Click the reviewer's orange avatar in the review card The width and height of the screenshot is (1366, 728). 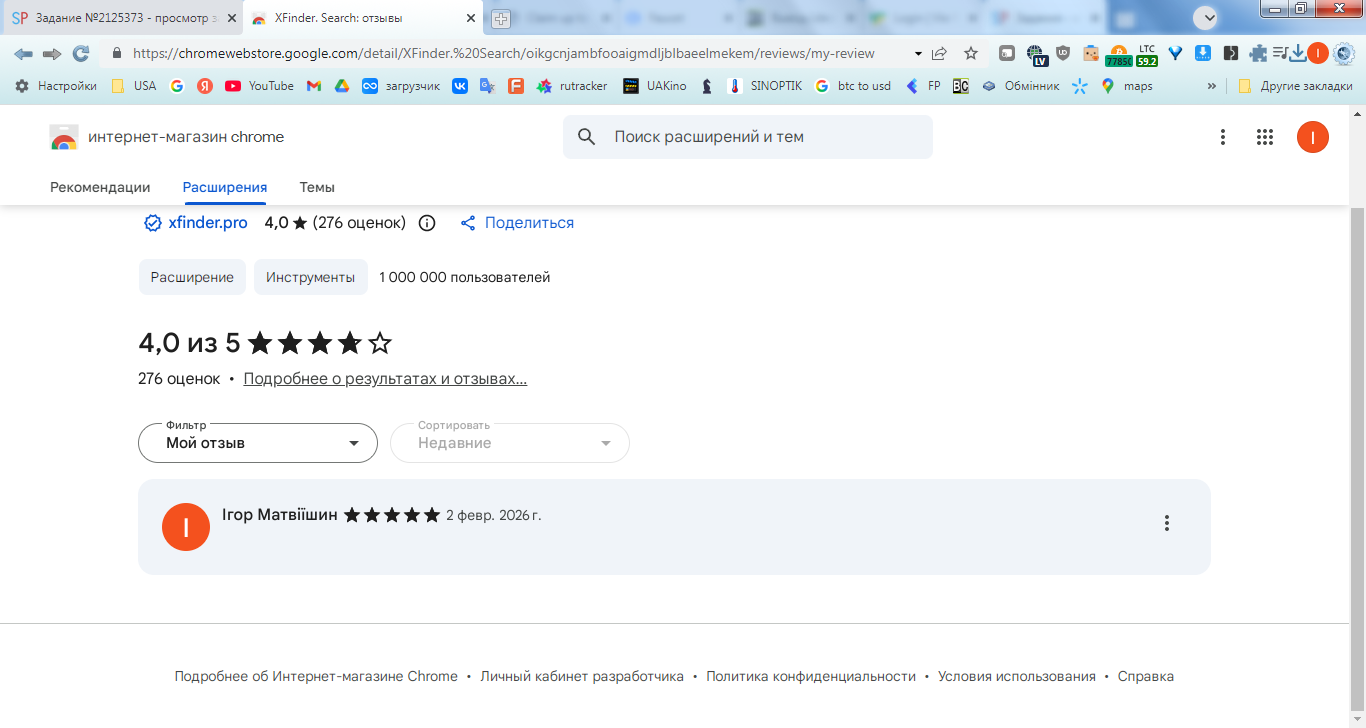(186, 527)
